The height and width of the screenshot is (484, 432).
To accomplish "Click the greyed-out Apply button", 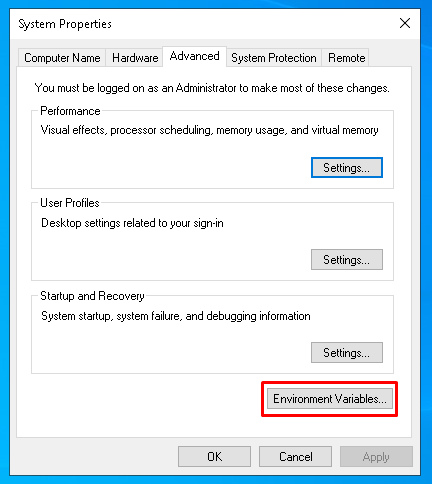I will coord(376,457).
